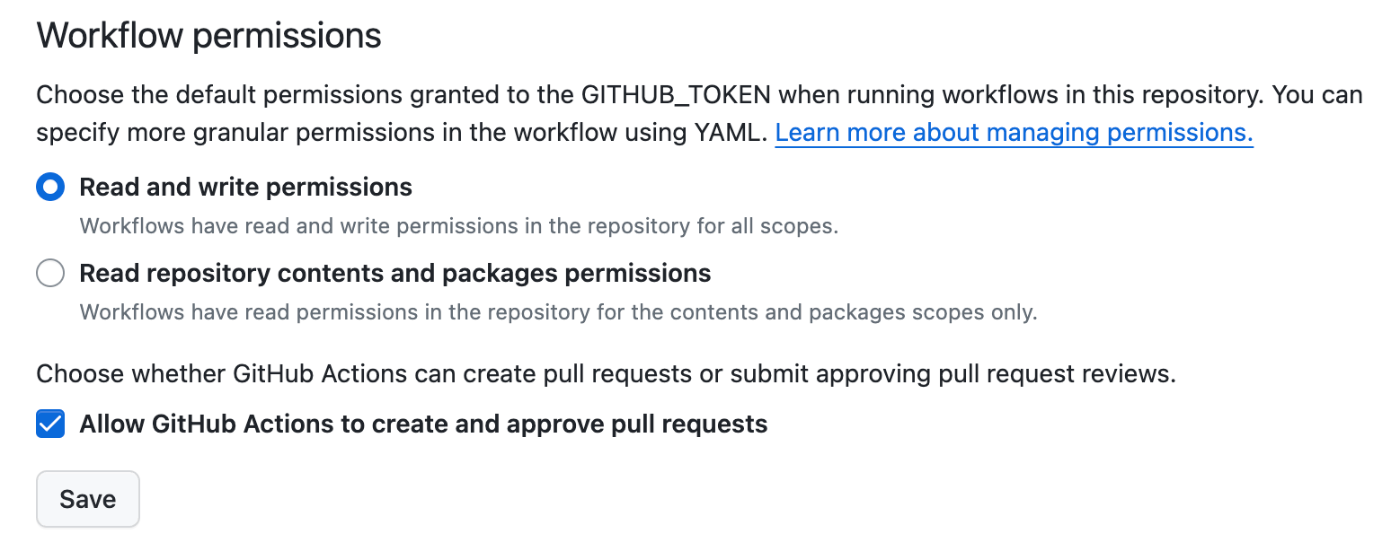
Task: Toggle the blue checkmark box
Action: click(50, 424)
